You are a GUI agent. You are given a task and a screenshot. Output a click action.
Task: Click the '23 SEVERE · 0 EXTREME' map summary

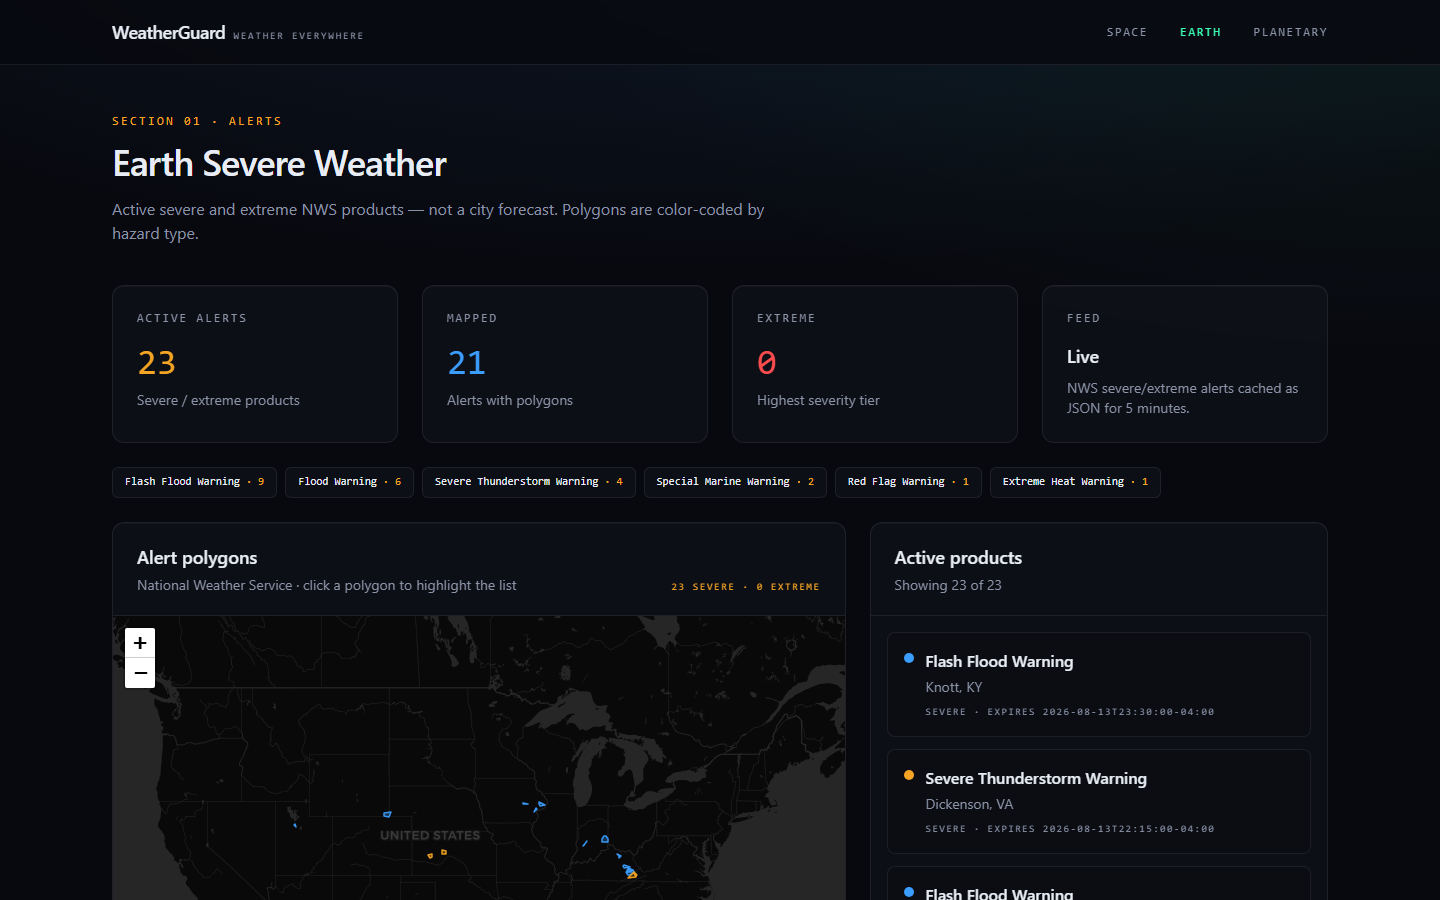(x=745, y=587)
